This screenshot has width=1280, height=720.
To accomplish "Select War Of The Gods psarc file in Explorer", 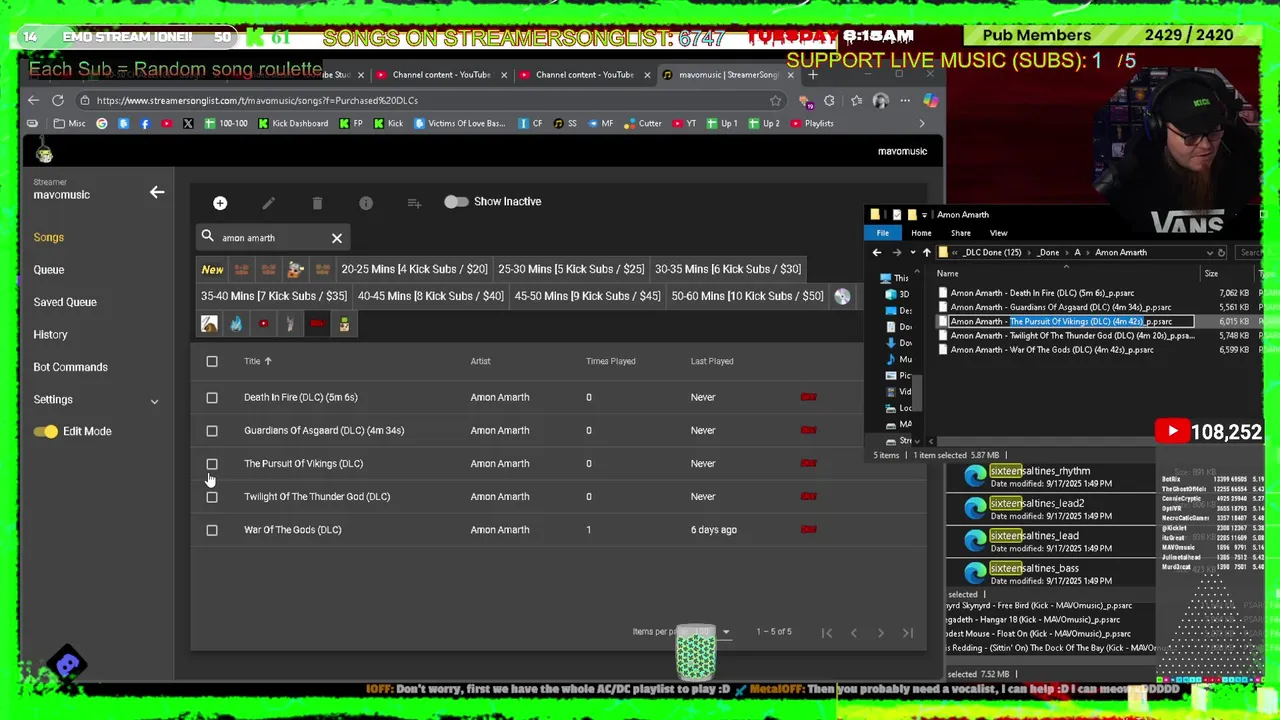I will [x=1052, y=350].
